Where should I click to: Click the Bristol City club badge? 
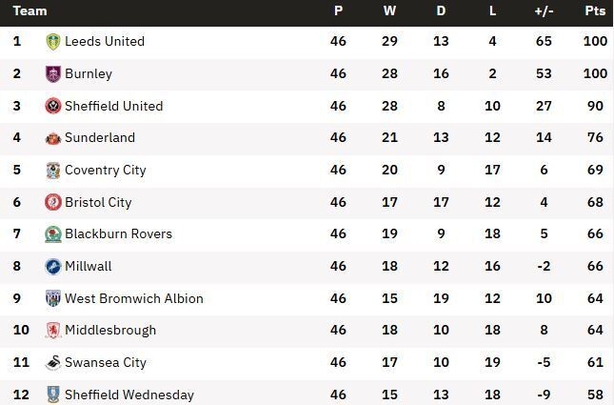tap(53, 202)
